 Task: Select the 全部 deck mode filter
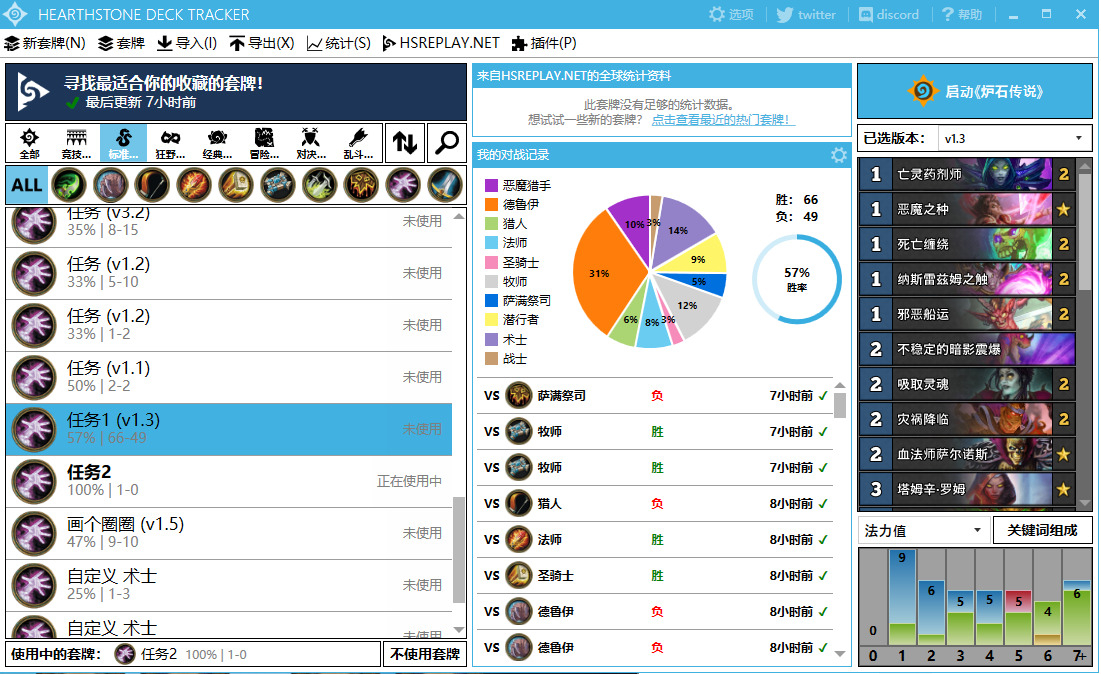(x=29, y=143)
